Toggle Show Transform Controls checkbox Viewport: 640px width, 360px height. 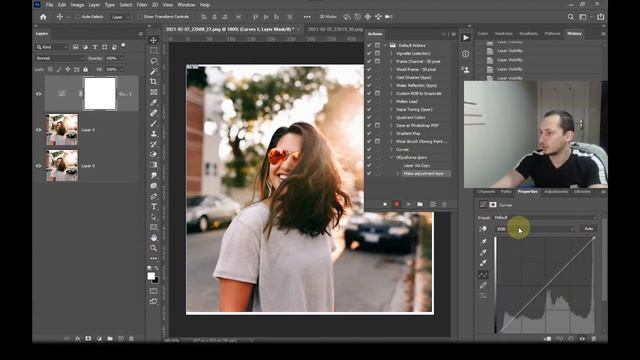coord(140,17)
